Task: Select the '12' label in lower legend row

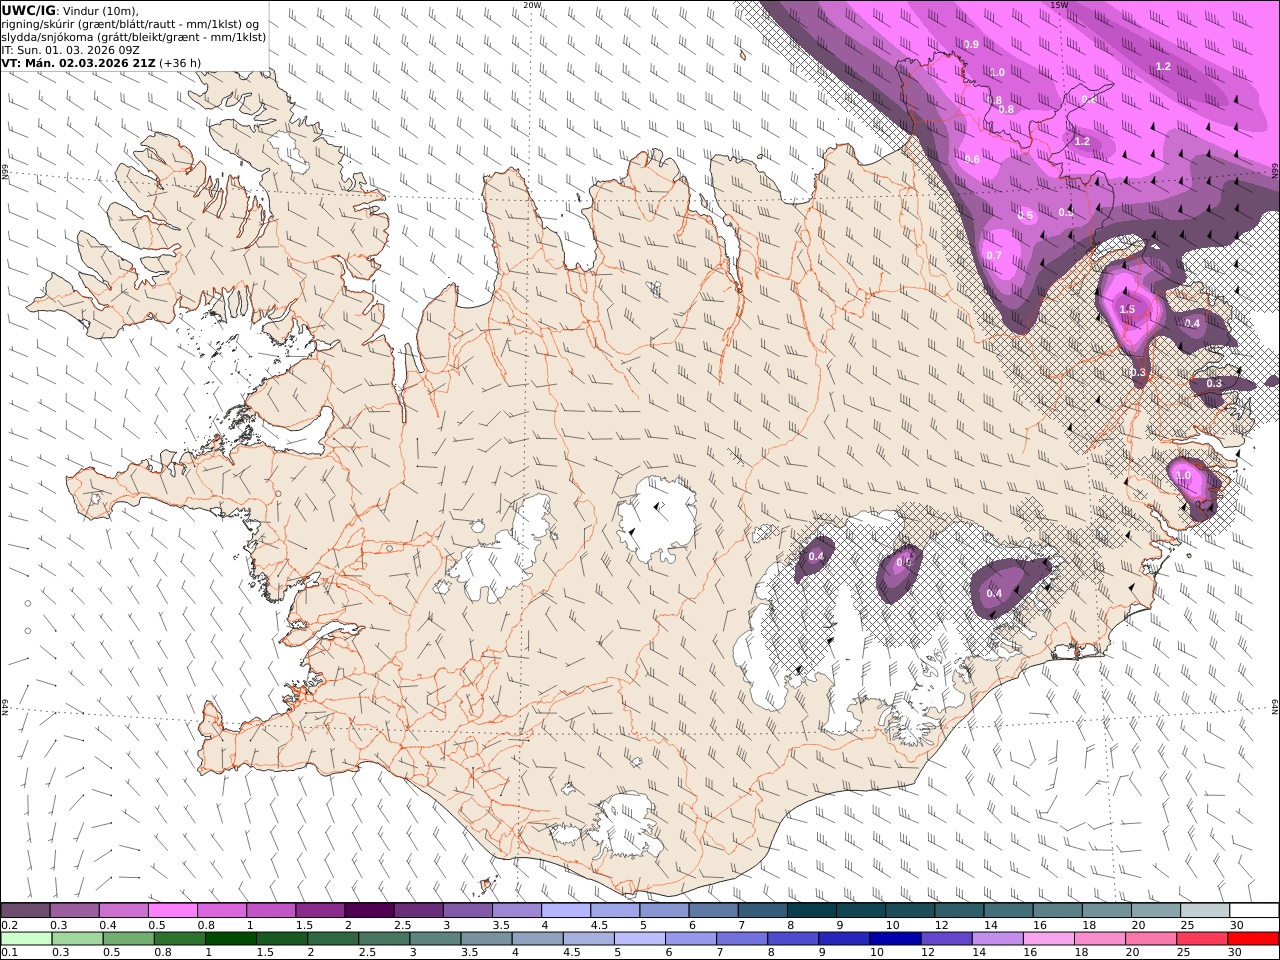Action: 928,952
